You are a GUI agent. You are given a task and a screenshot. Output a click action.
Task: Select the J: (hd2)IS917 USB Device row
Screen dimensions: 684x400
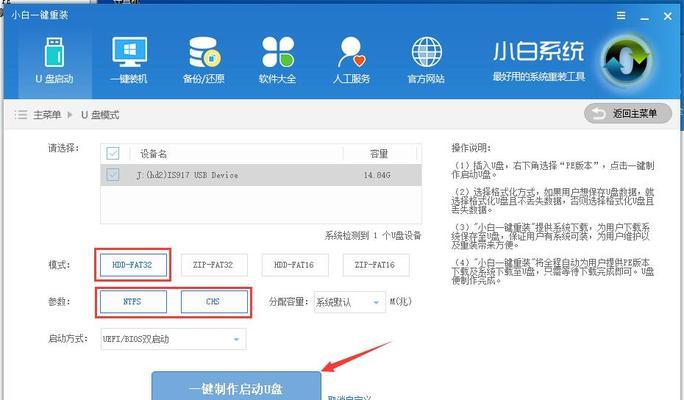[261, 175]
